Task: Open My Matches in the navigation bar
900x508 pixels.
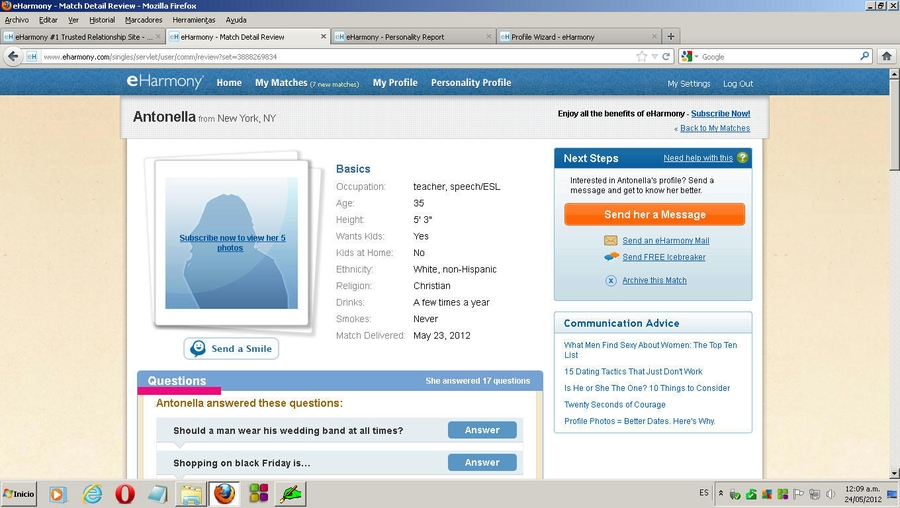Action: (307, 83)
